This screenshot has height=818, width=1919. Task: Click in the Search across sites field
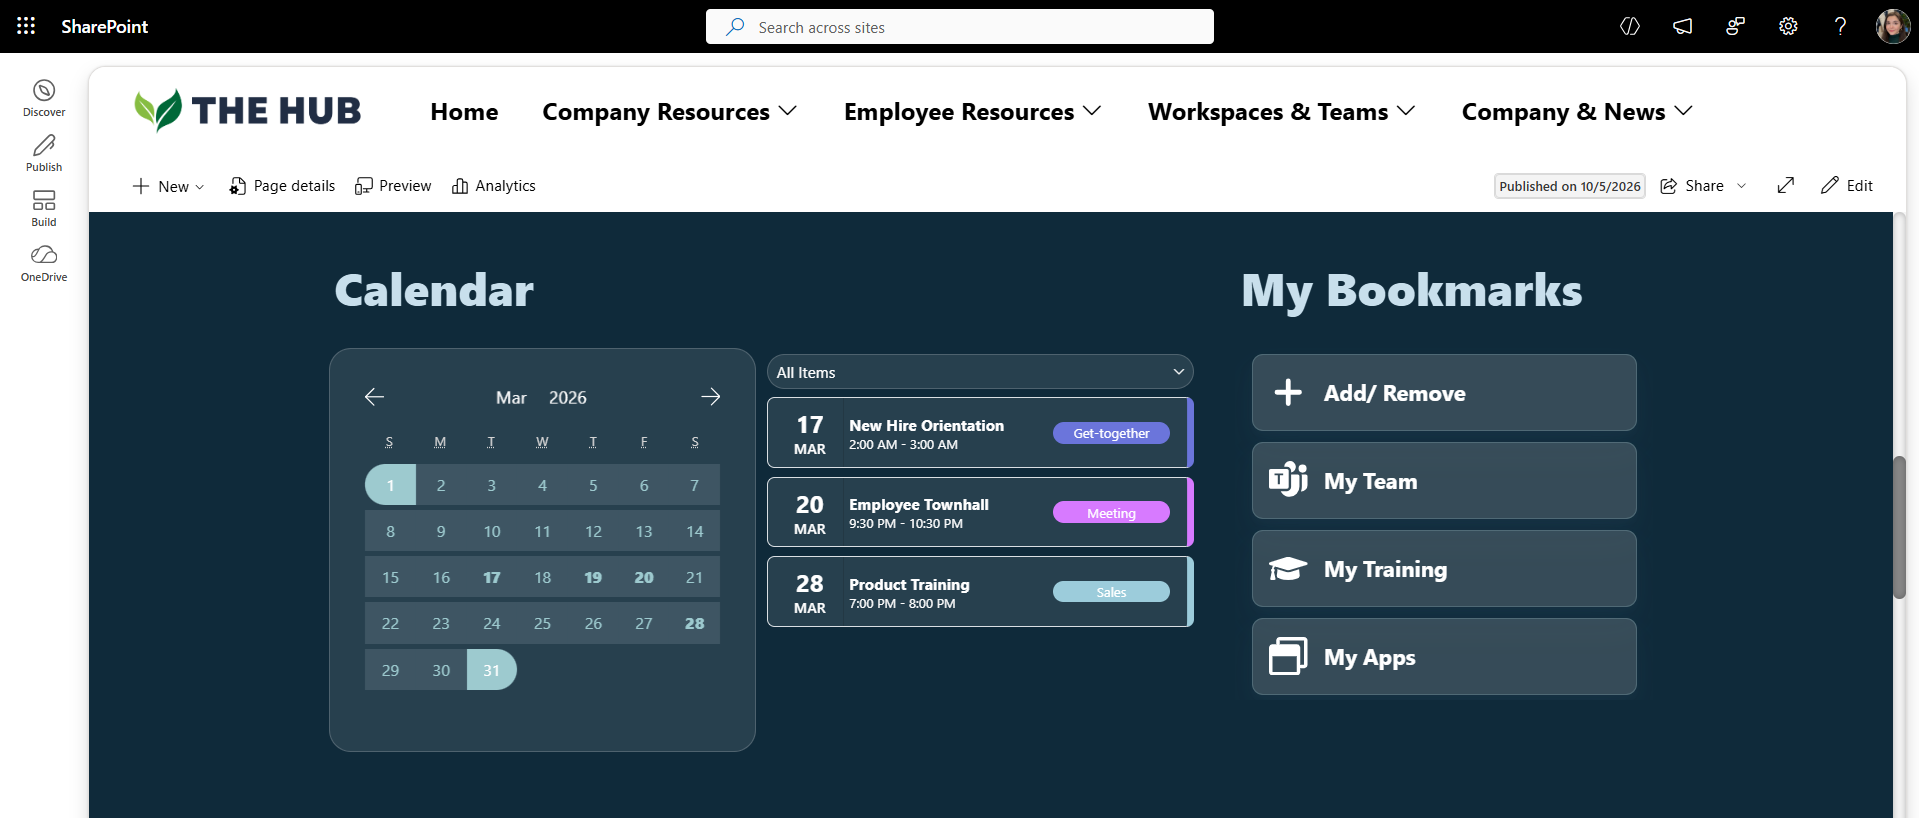click(960, 27)
